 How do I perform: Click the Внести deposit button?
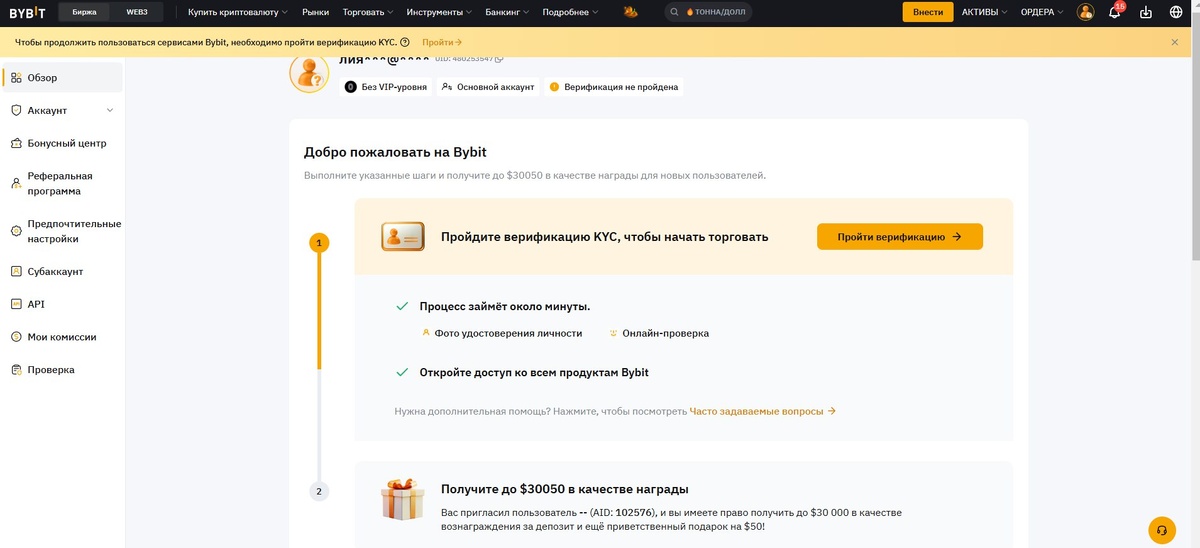(x=928, y=12)
